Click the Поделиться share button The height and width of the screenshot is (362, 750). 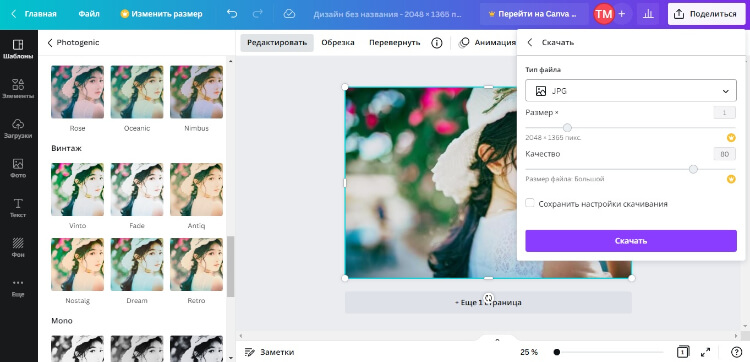point(706,14)
